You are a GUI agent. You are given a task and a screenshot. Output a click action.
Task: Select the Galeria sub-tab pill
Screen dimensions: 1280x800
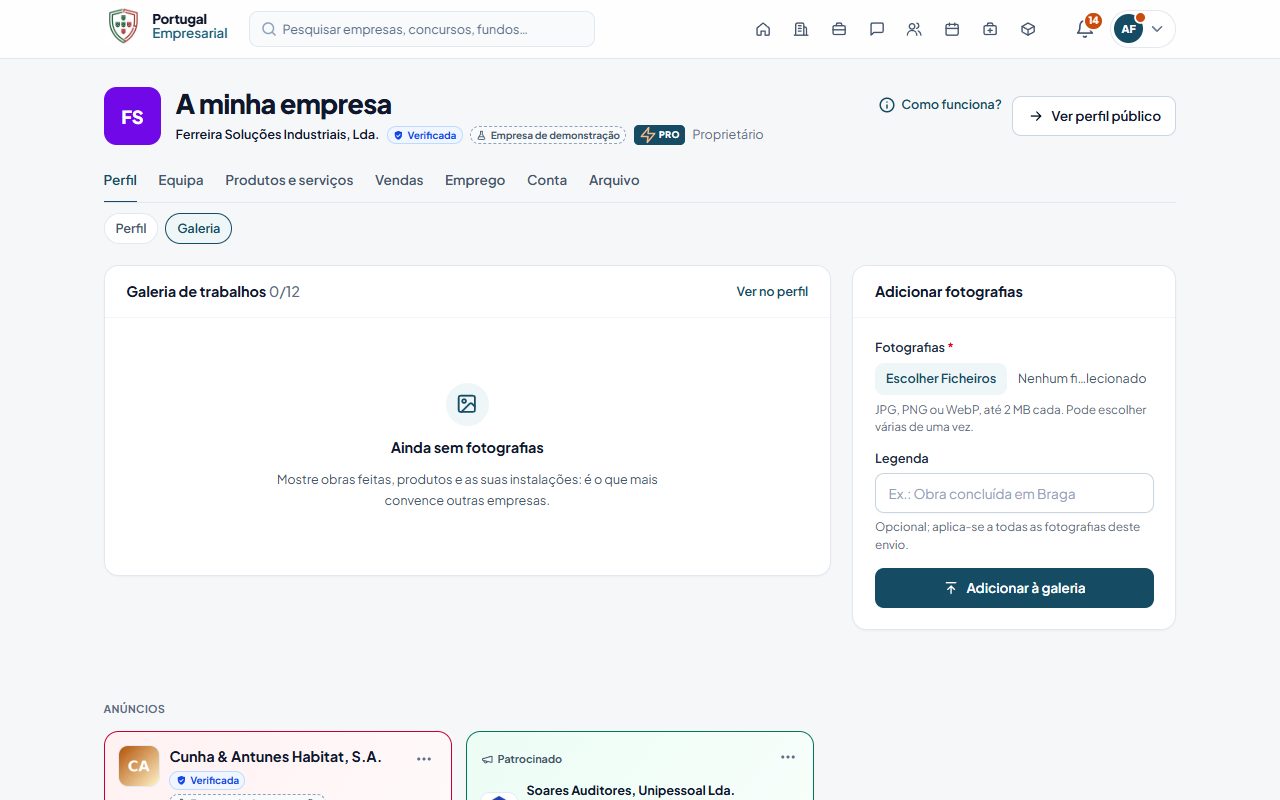pos(199,228)
